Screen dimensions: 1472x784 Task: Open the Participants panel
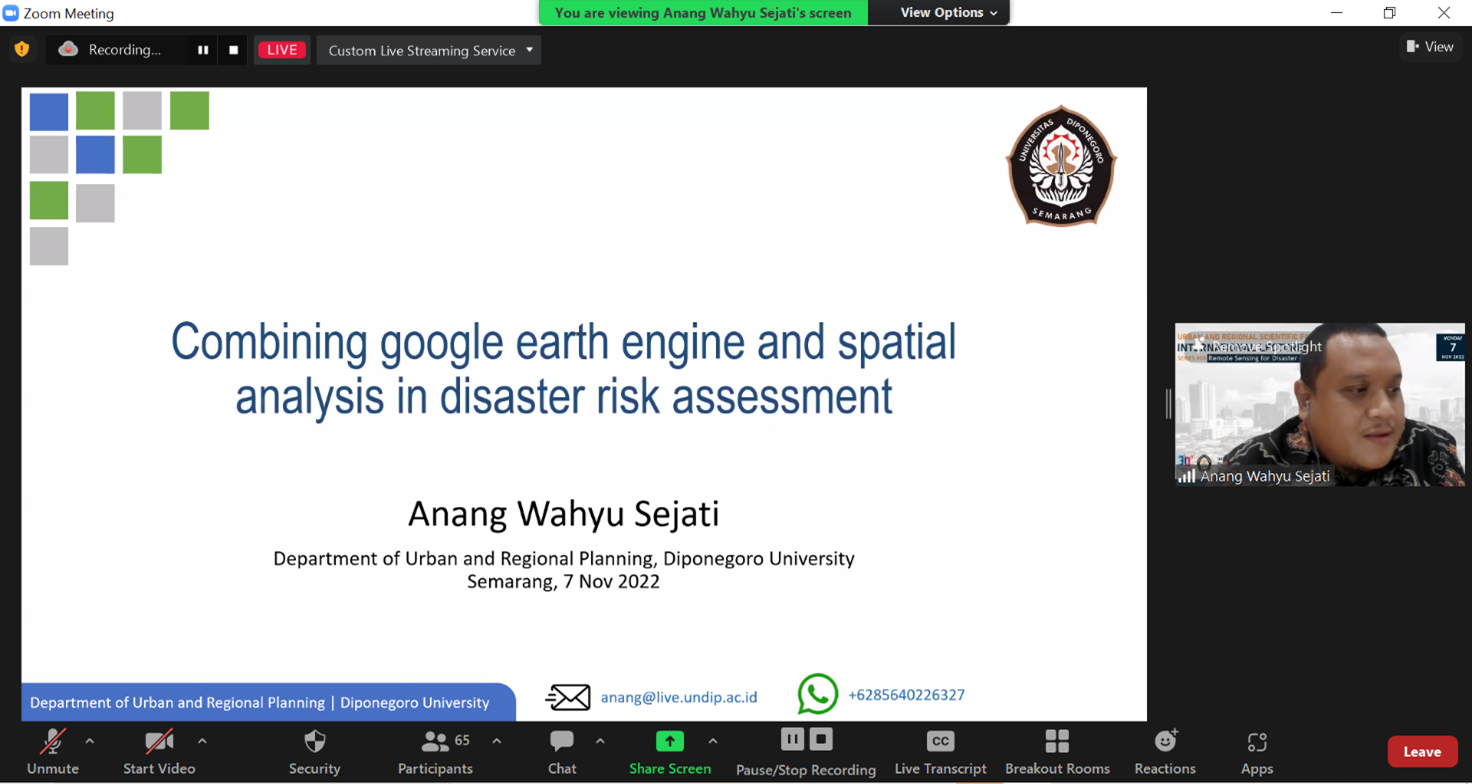coord(434,751)
